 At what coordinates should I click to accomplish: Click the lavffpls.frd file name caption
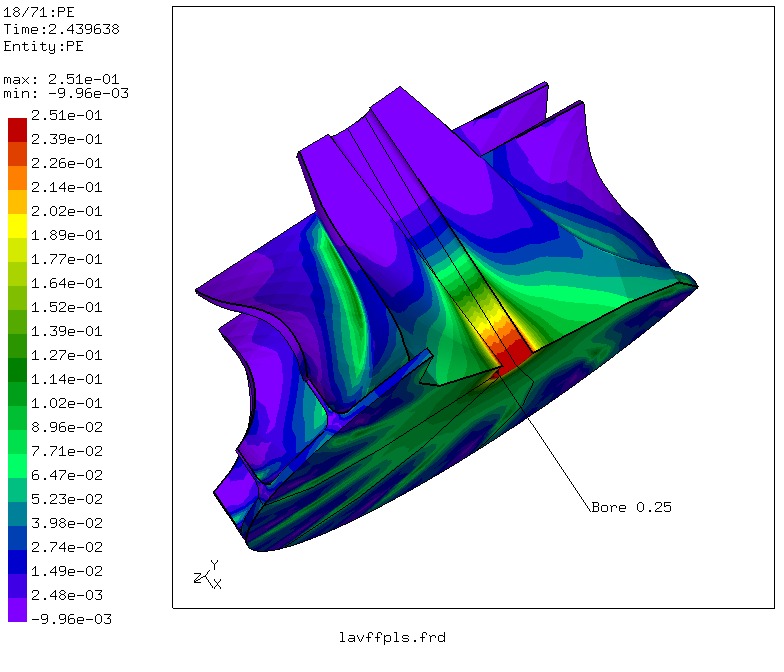(391, 636)
